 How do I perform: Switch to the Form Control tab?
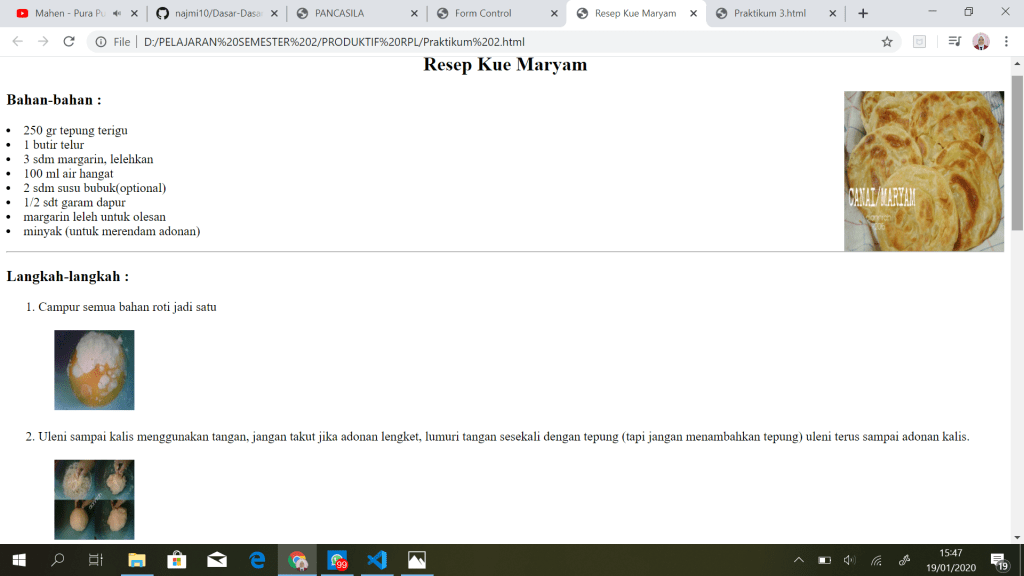[482, 13]
